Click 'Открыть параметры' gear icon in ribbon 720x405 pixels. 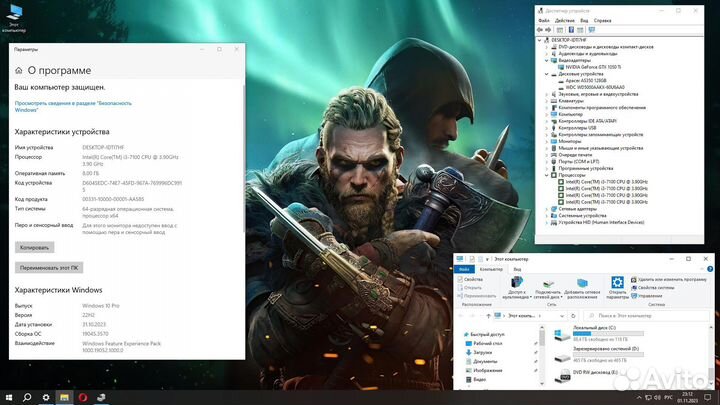tap(617, 287)
